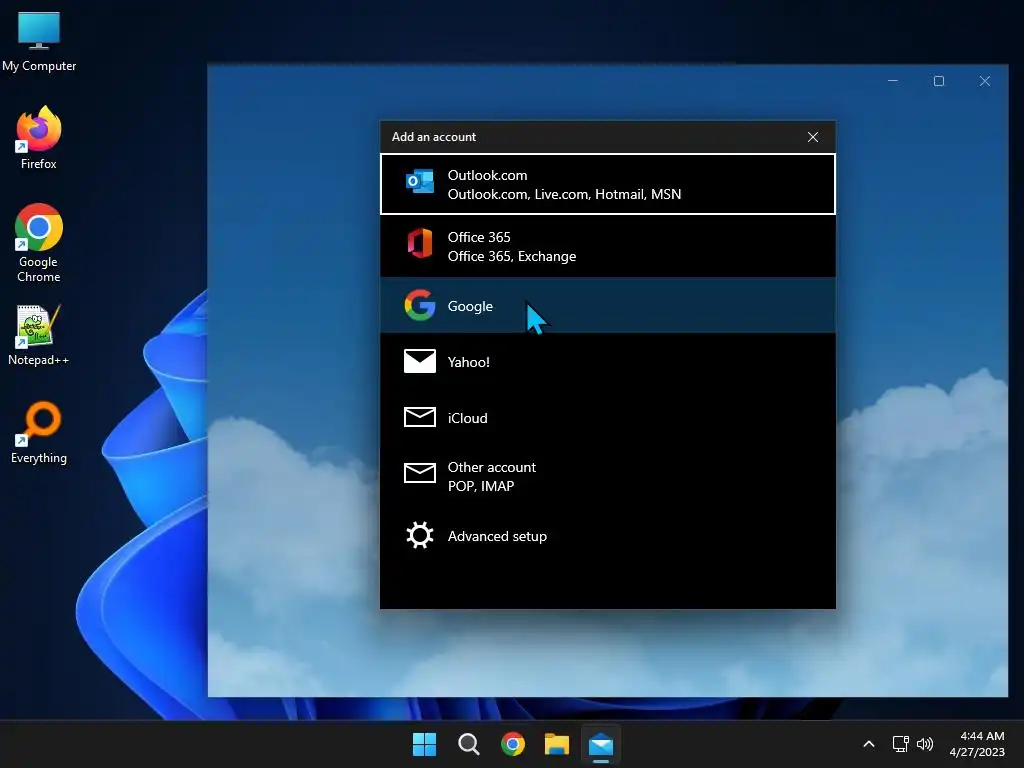Pick Google as the account provider
This screenshot has width=1024, height=768.
click(607, 306)
